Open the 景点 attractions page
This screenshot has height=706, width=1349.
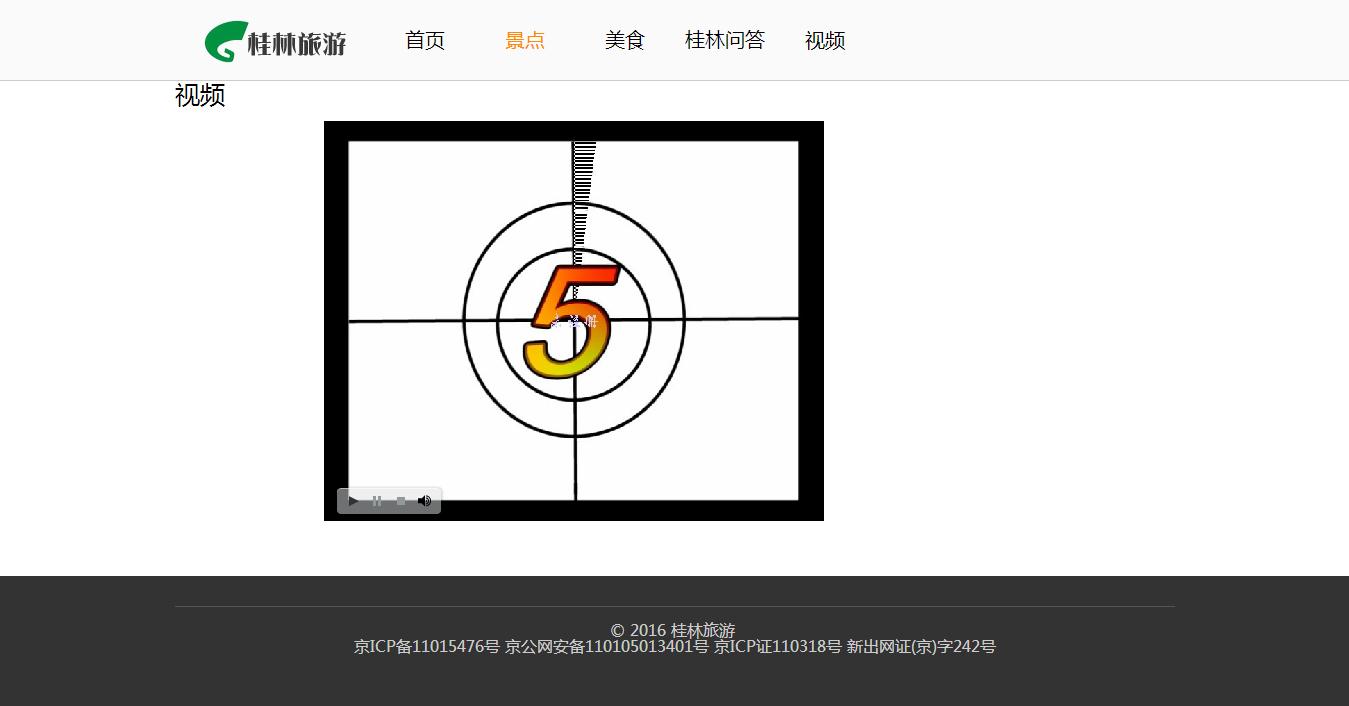pos(525,40)
